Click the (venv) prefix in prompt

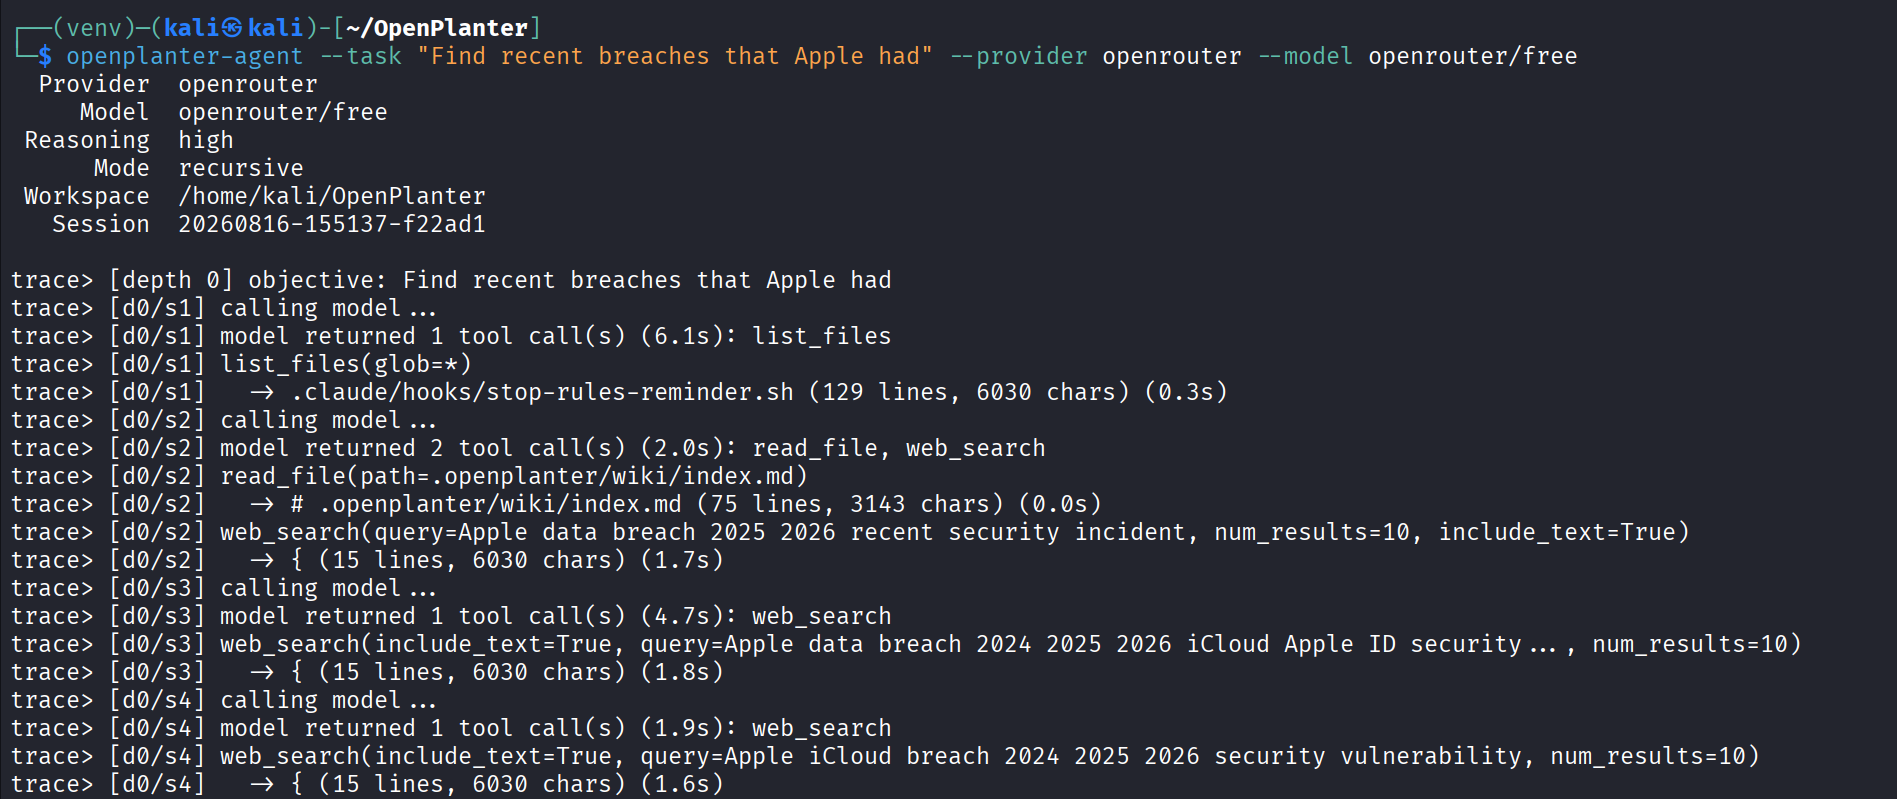click(93, 28)
